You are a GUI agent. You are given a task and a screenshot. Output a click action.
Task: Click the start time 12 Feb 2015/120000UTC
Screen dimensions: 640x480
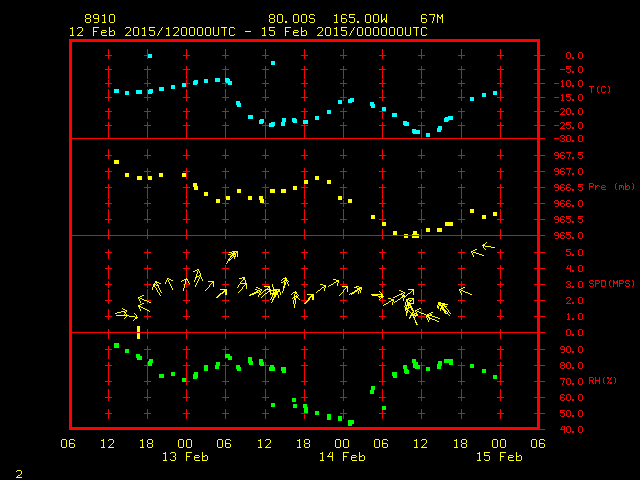click(152, 32)
